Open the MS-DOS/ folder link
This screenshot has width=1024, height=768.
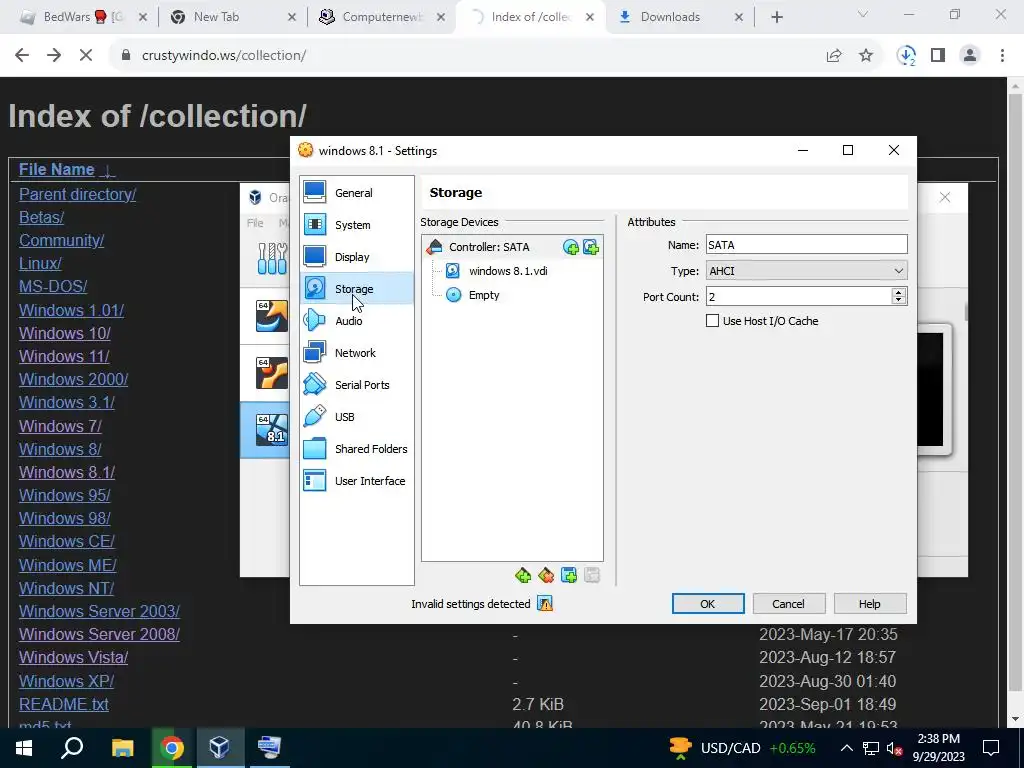coord(53,287)
